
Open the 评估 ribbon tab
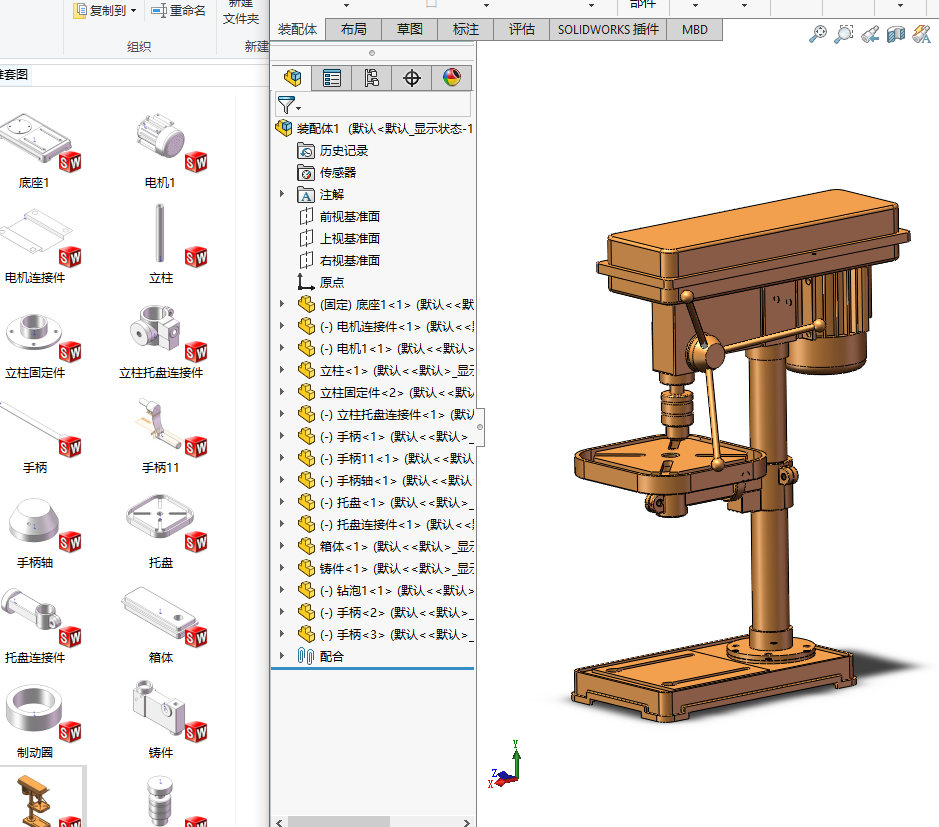(x=522, y=30)
